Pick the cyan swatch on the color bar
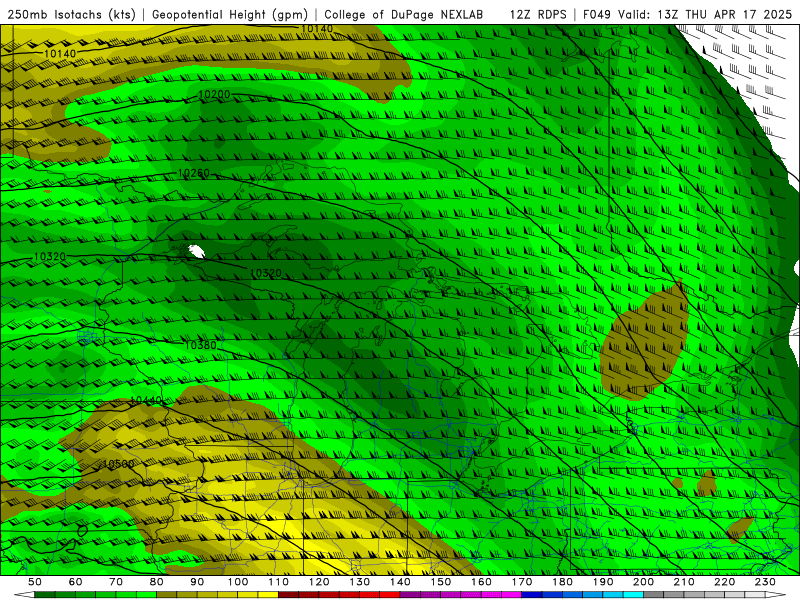The height and width of the screenshot is (600, 800). click(633, 595)
